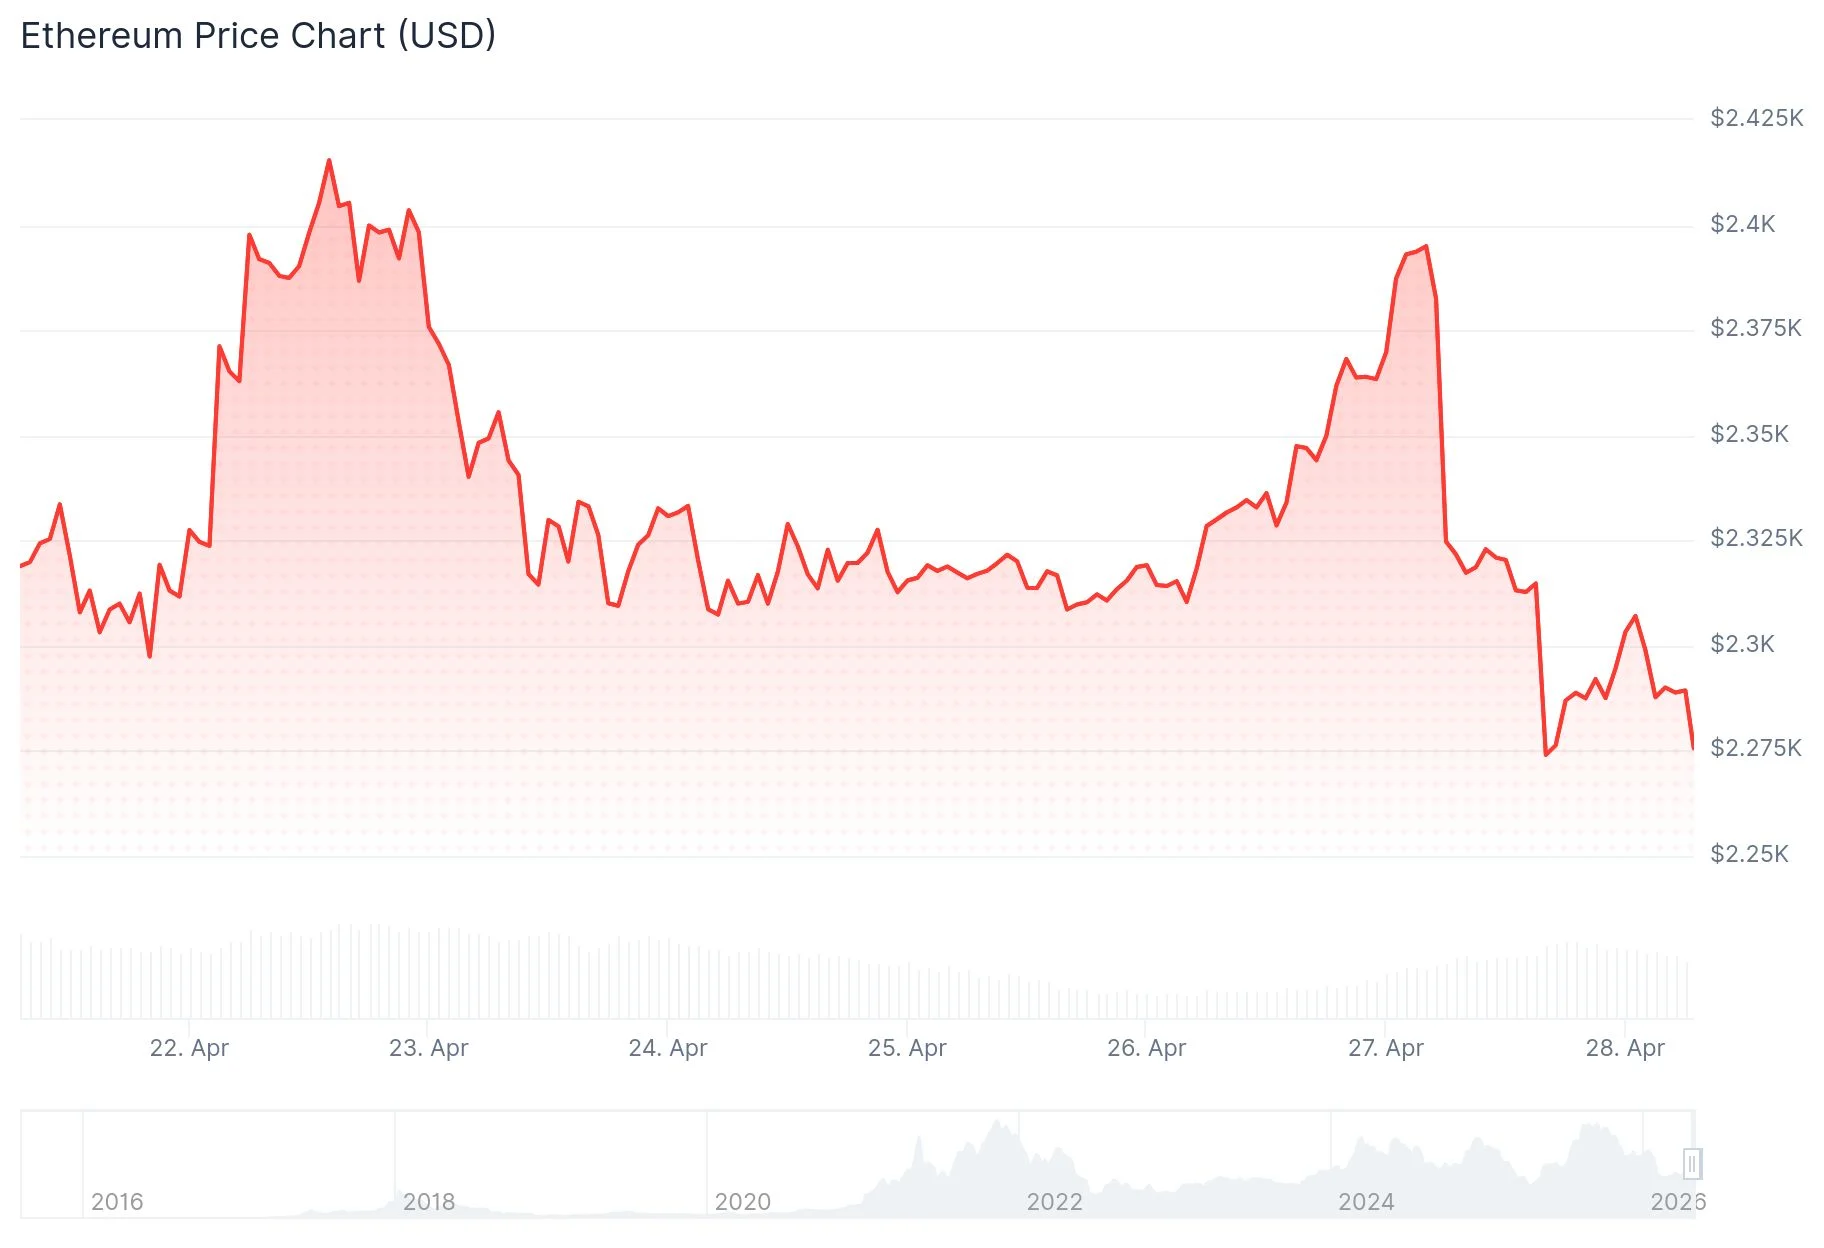This screenshot has width=1824, height=1248.
Task: Select 2020 in the range navigator
Action: click(742, 1201)
